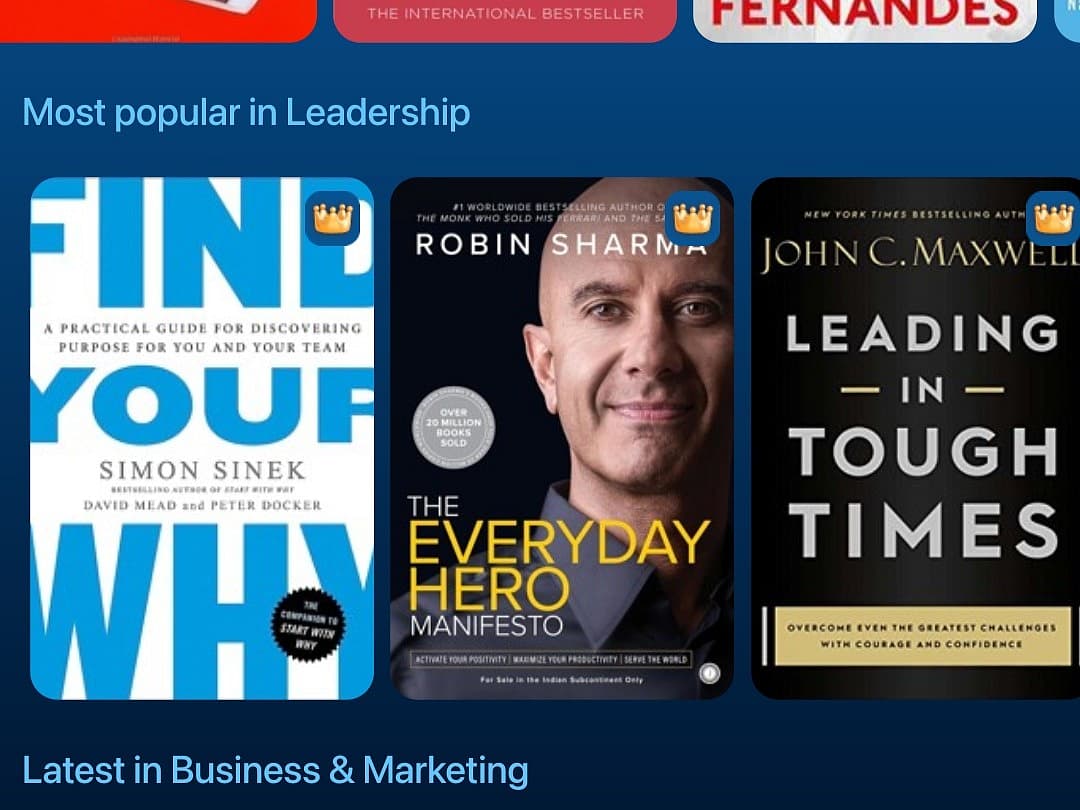Click the Simon Sinek author name

coord(202,470)
